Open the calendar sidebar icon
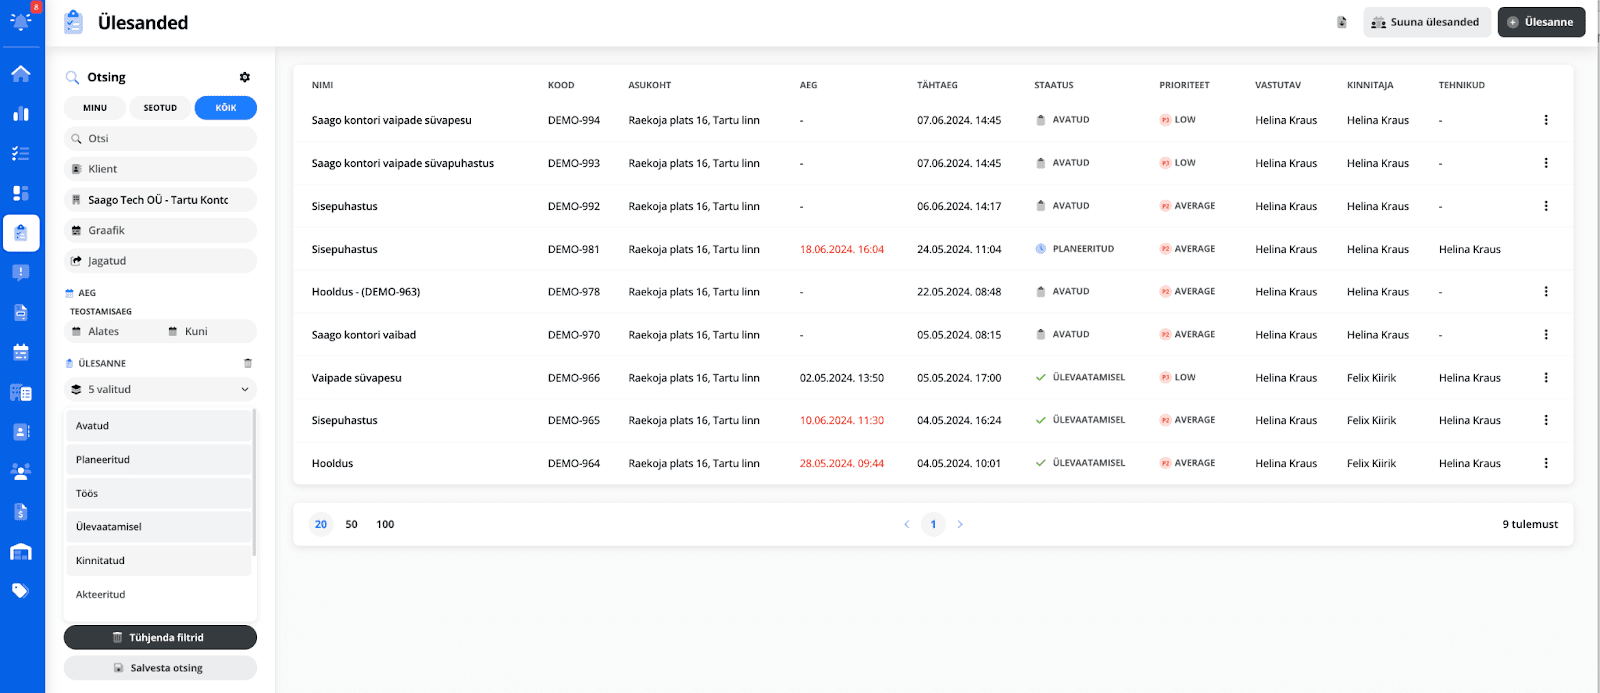 (21, 352)
